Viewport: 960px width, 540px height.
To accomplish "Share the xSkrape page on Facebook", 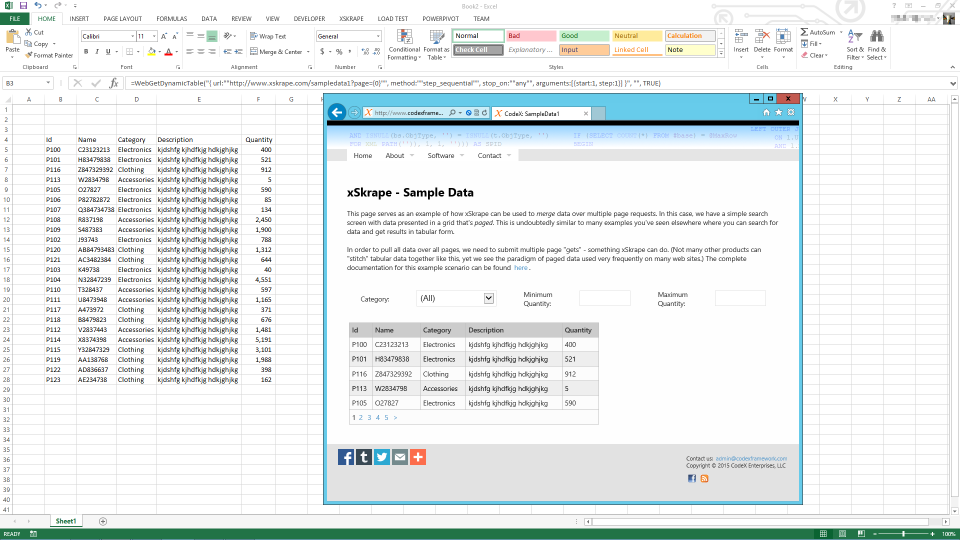I will [x=345, y=457].
